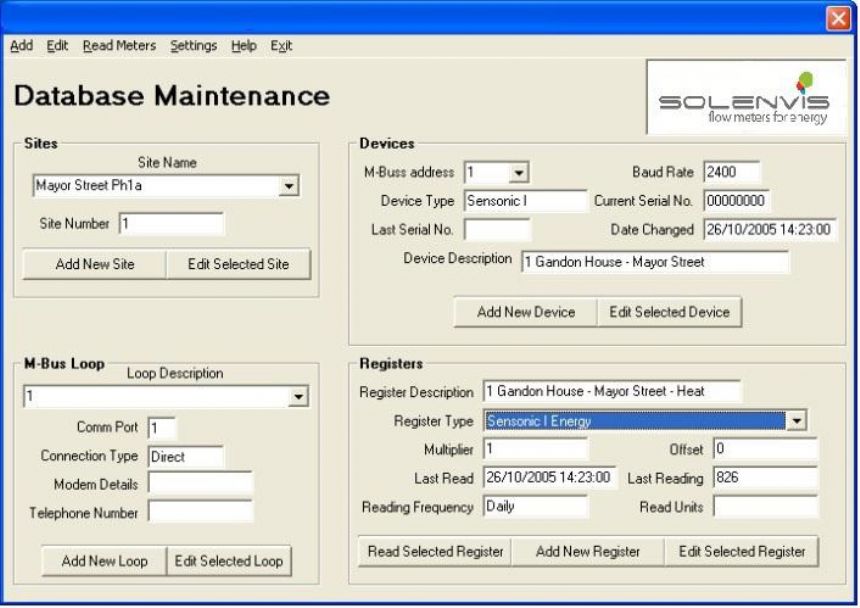The width and height of the screenshot is (860, 608).
Task: Click the empty Read Units field
Action: click(765, 507)
